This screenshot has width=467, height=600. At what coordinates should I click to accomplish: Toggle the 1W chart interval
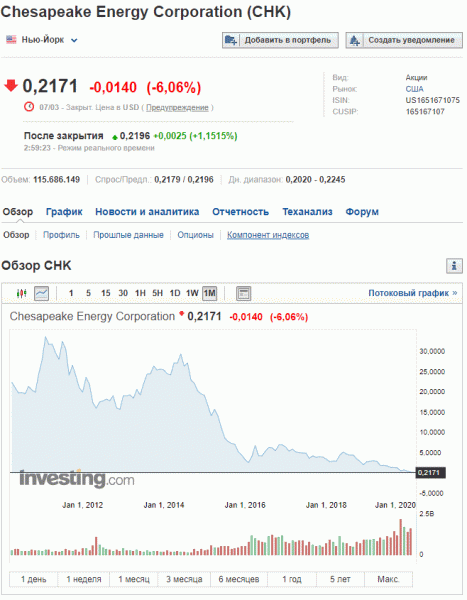click(x=192, y=293)
